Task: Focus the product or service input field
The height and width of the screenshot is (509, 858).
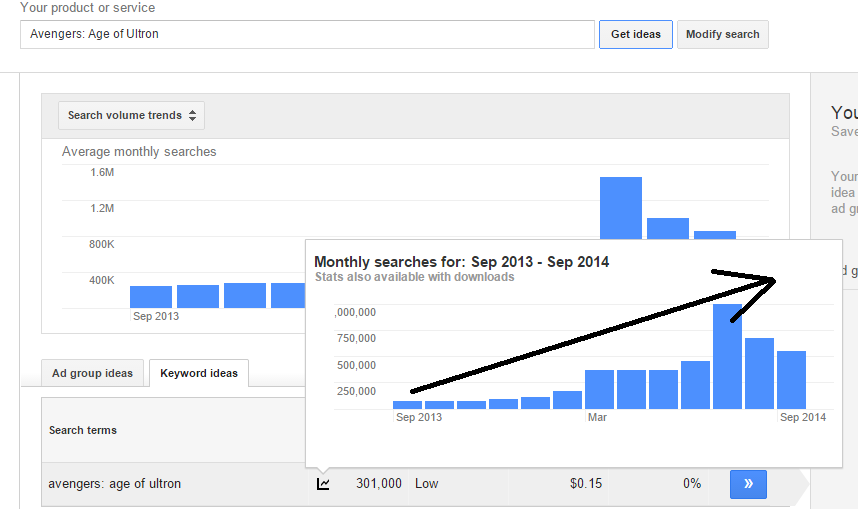Action: pyautogui.click(x=307, y=34)
